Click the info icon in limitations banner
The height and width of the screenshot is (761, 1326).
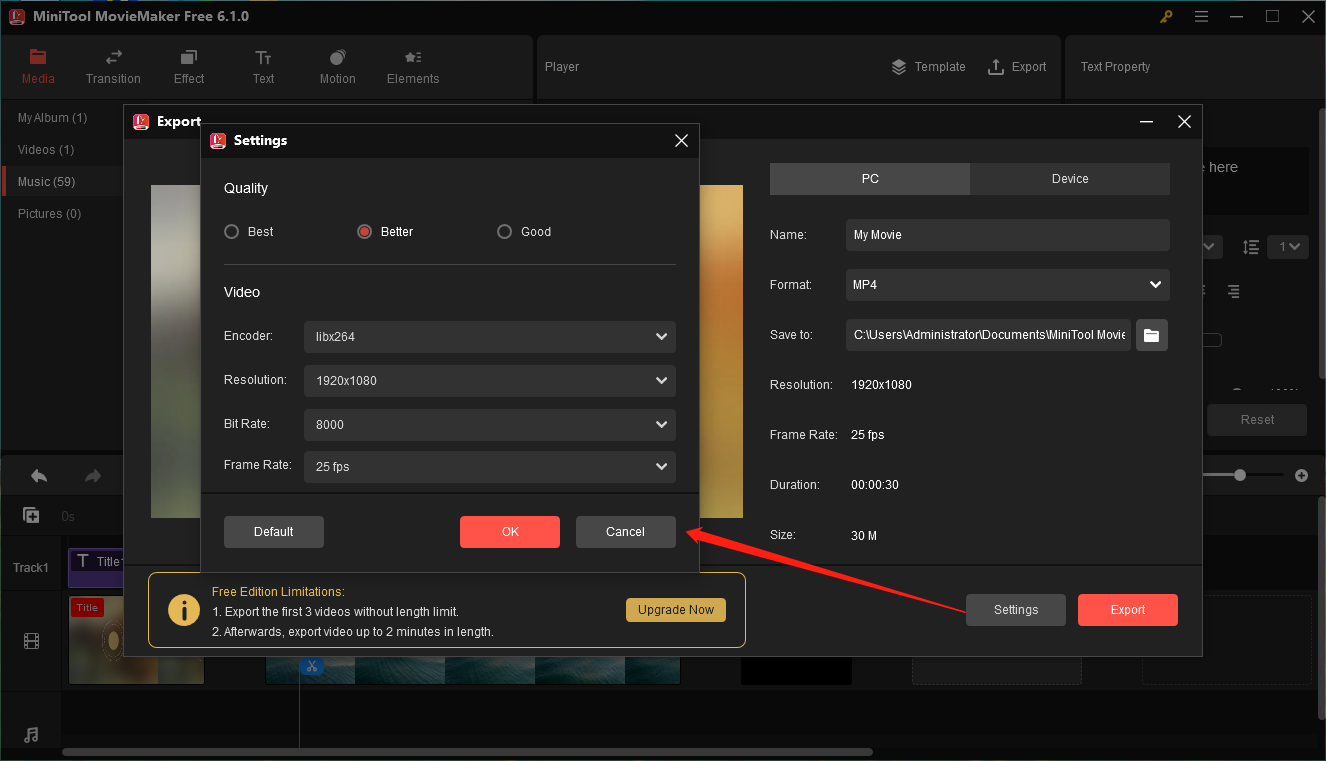[x=184, y=610]
